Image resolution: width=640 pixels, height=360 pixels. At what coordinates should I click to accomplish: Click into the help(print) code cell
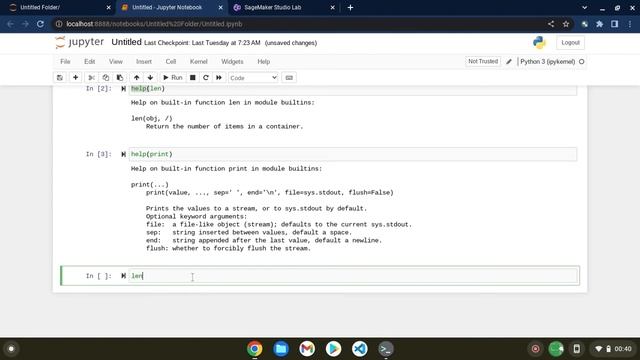pos(353,154)
